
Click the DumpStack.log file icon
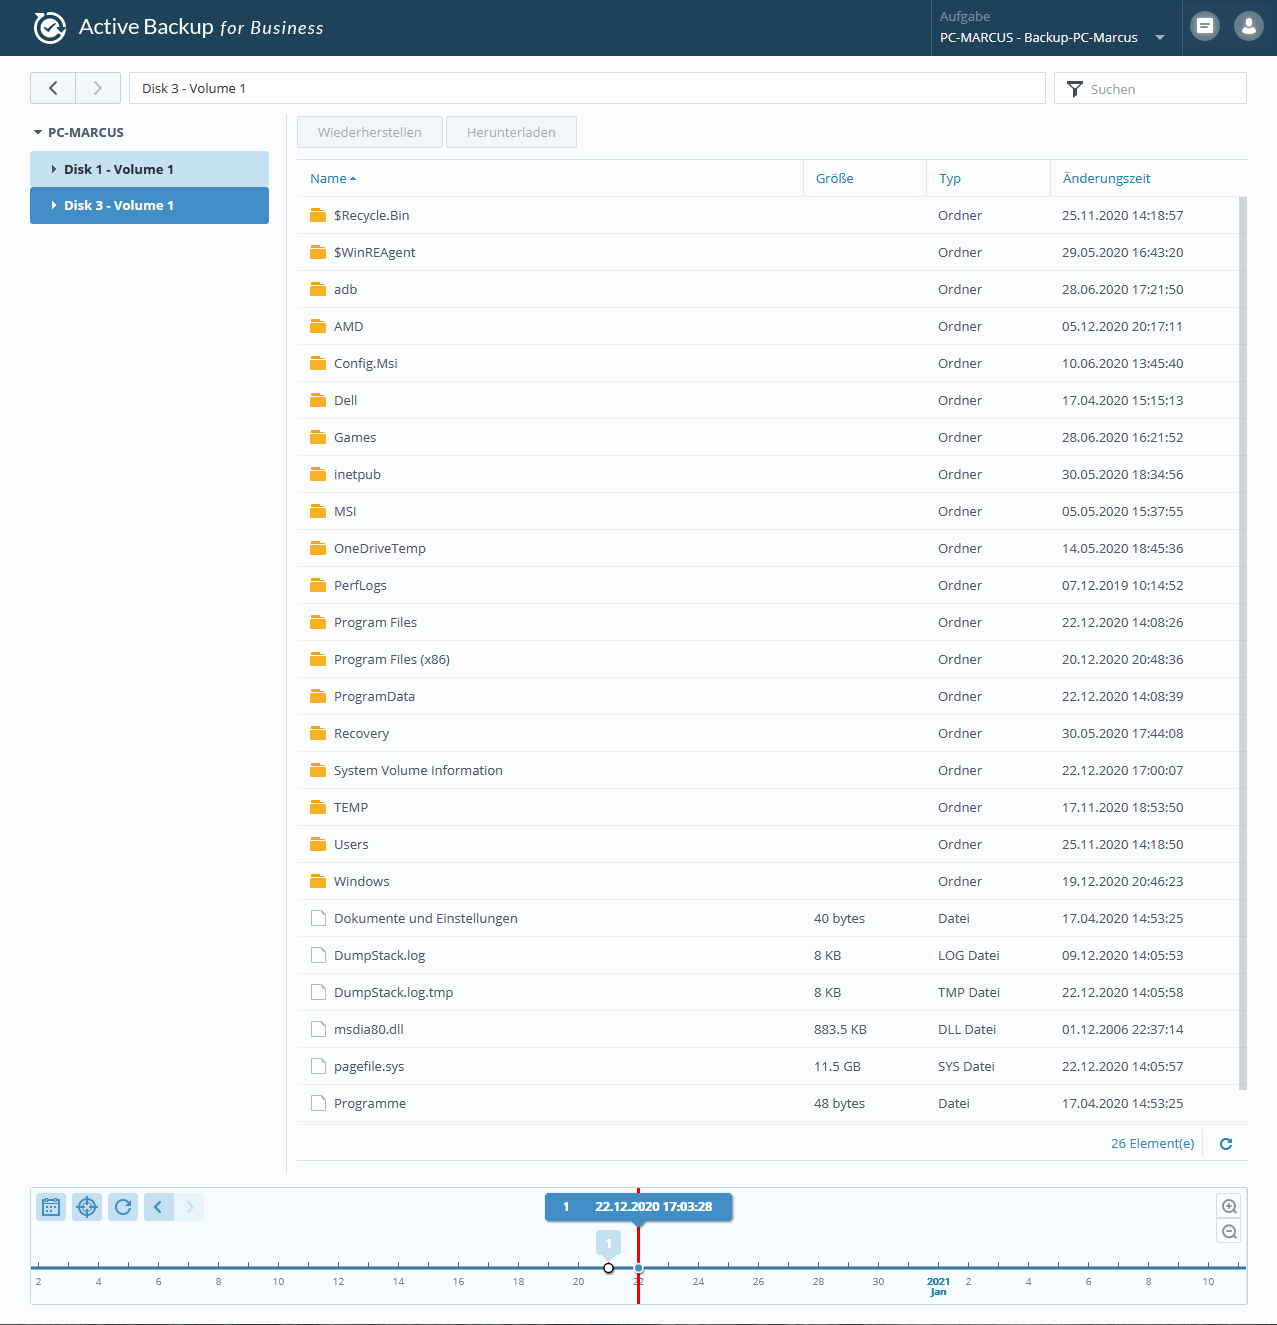[x=318, y=955]
